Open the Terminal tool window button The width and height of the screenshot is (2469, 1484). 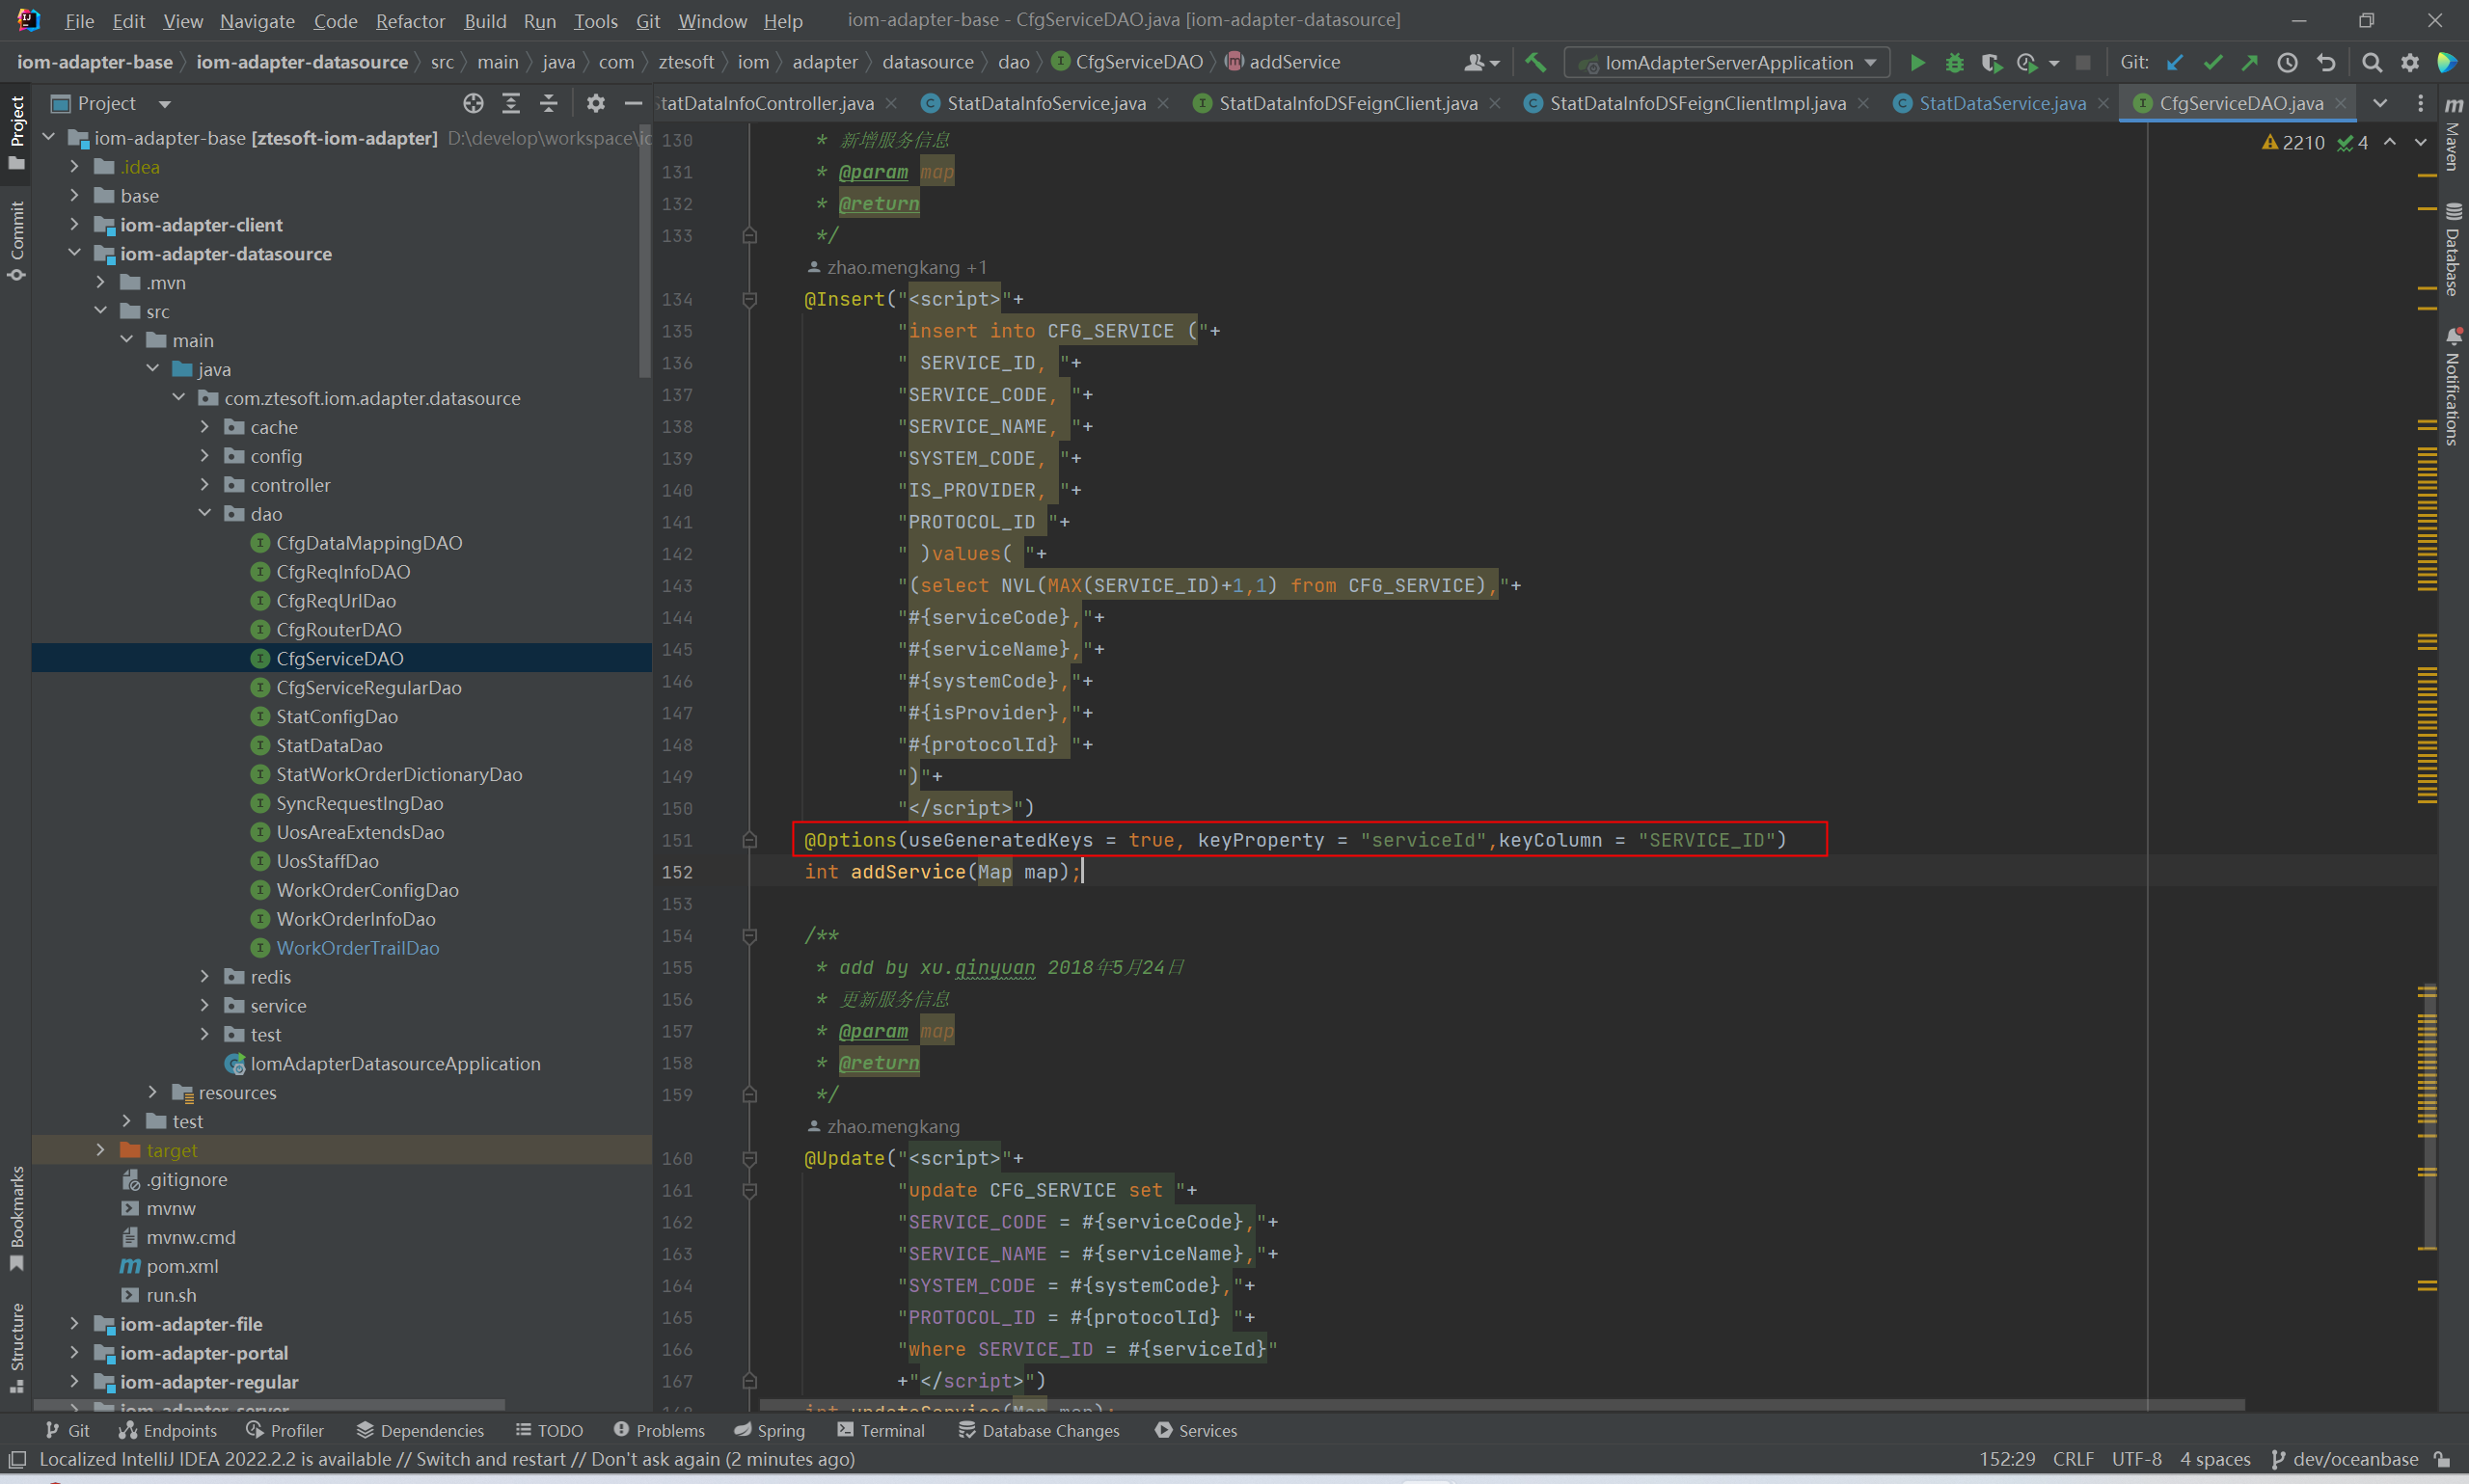coord(881,1430)
